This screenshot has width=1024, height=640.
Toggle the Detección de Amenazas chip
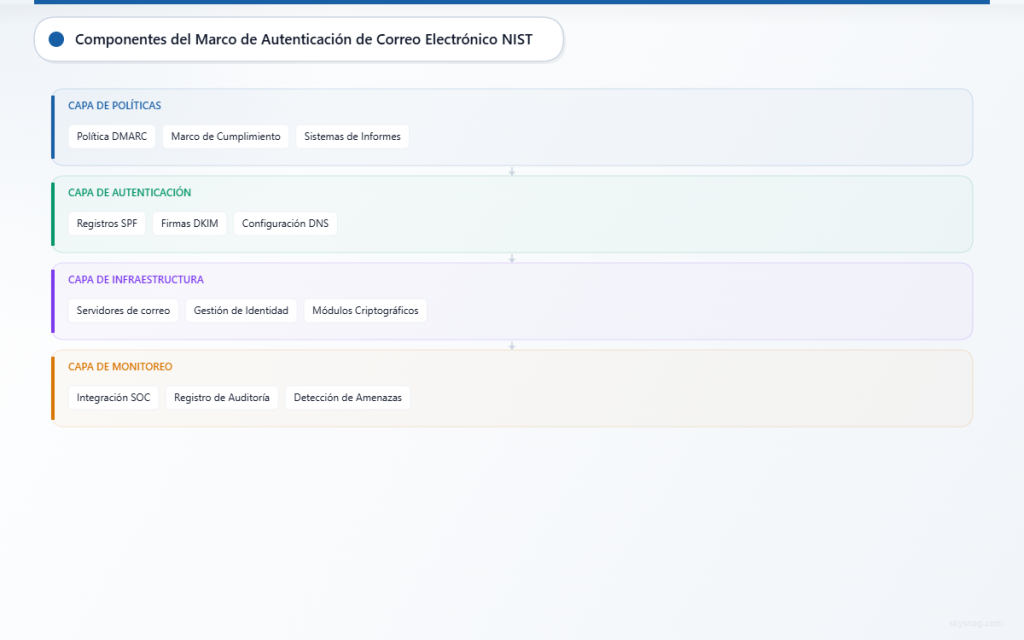pos(348,397)
